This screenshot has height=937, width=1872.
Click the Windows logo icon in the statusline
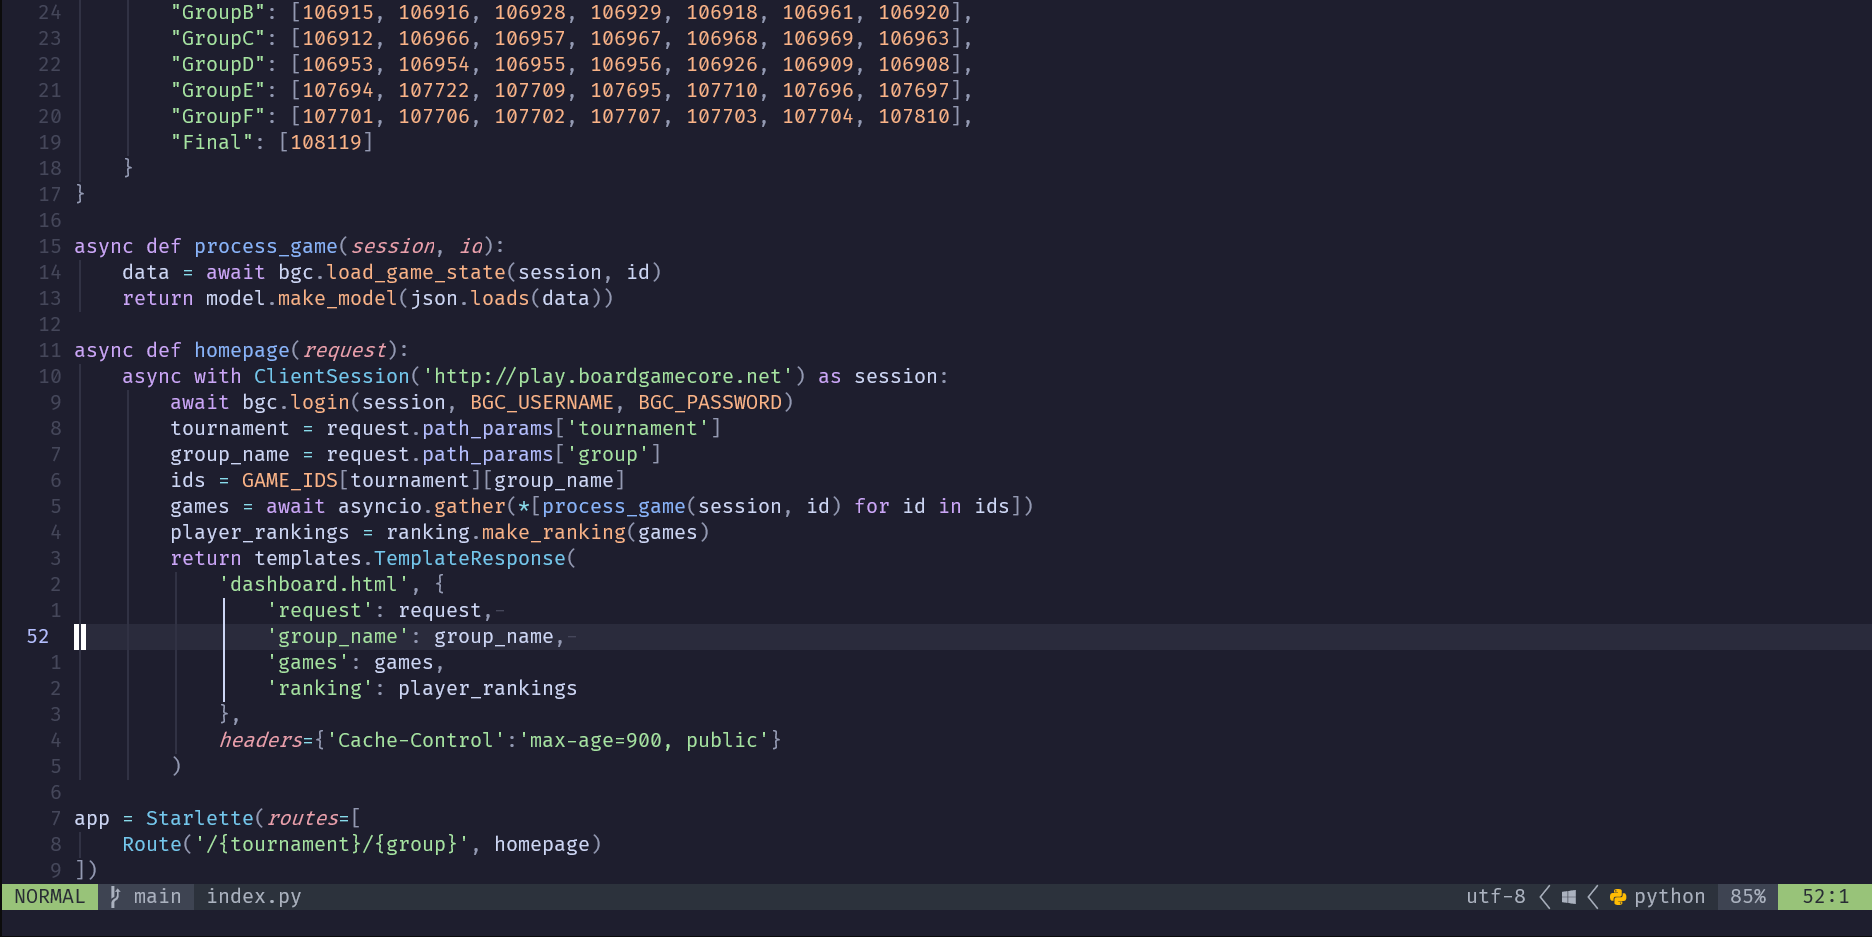coord(1567,896)
